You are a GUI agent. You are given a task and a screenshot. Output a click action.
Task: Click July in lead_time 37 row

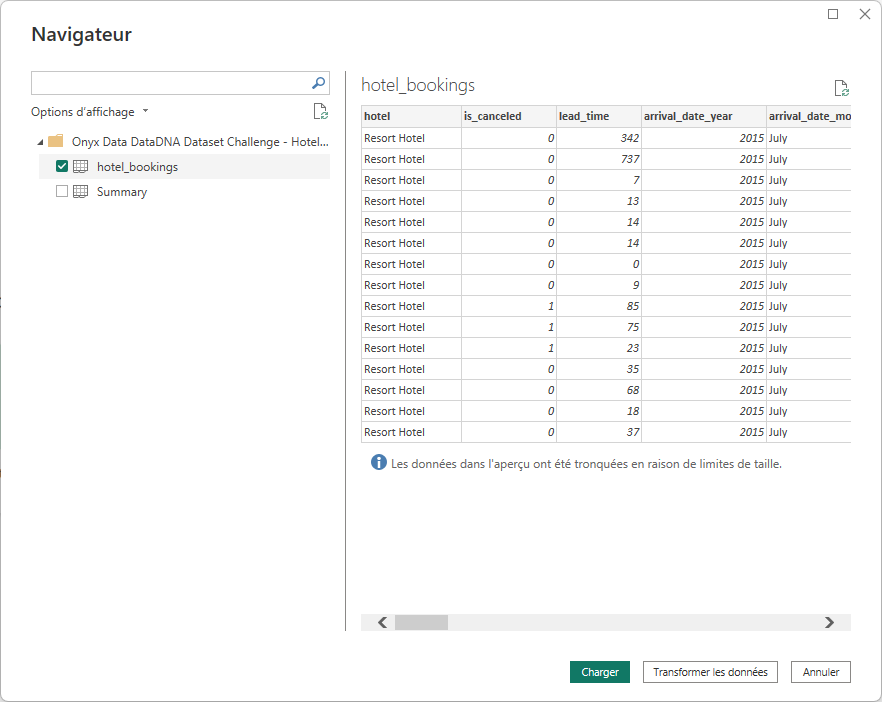pyautogui.click(x=809, y=432)
